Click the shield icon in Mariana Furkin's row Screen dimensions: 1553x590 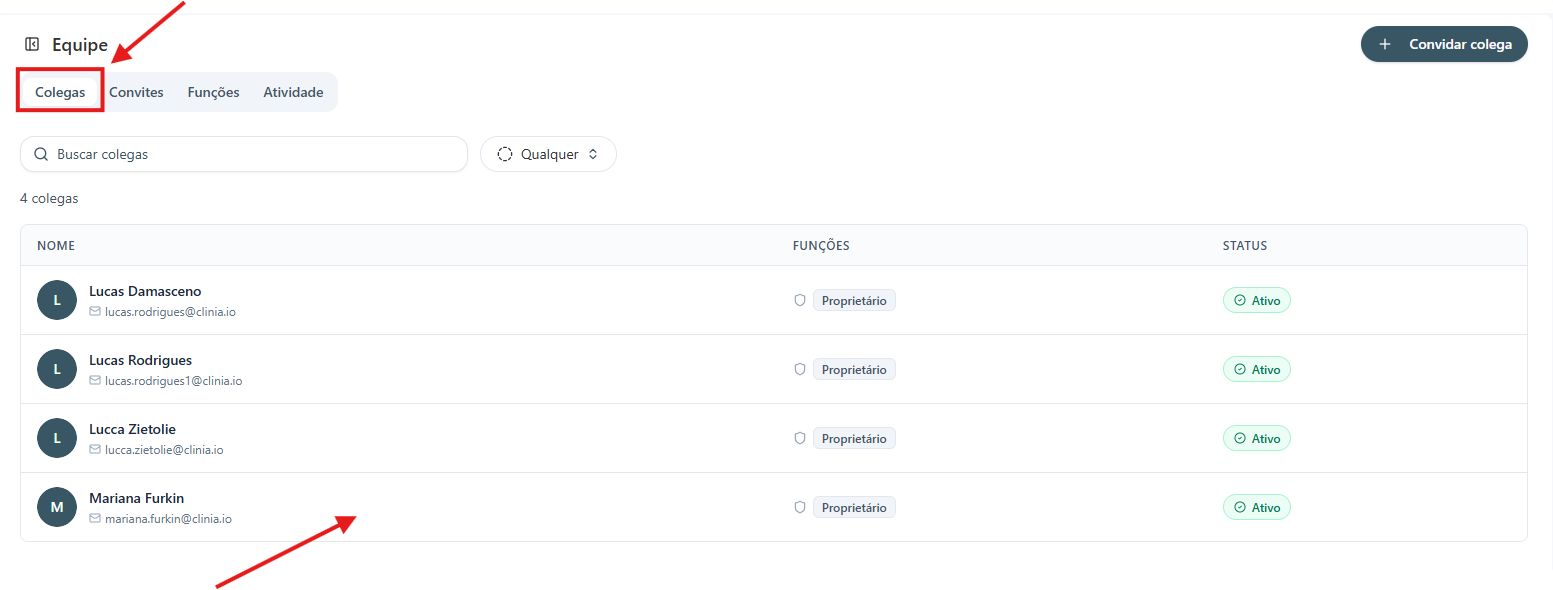click(x=800, y=507)
